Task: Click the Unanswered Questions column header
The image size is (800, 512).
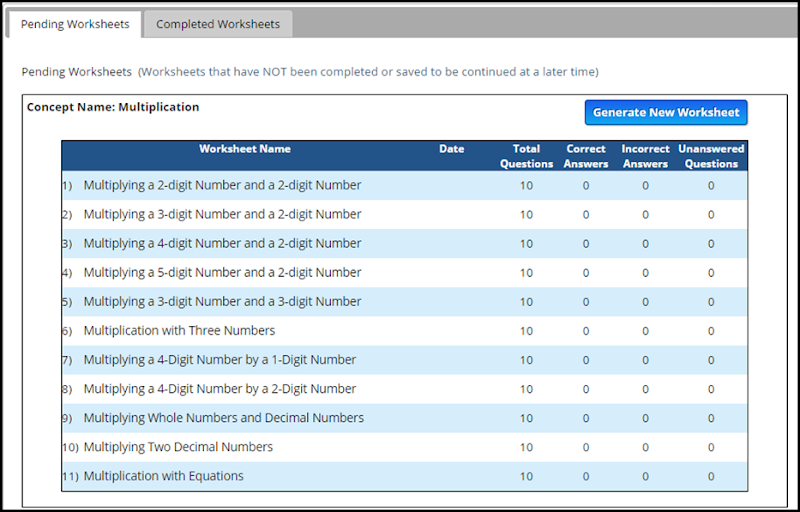Action: click(x=711, y=156)
